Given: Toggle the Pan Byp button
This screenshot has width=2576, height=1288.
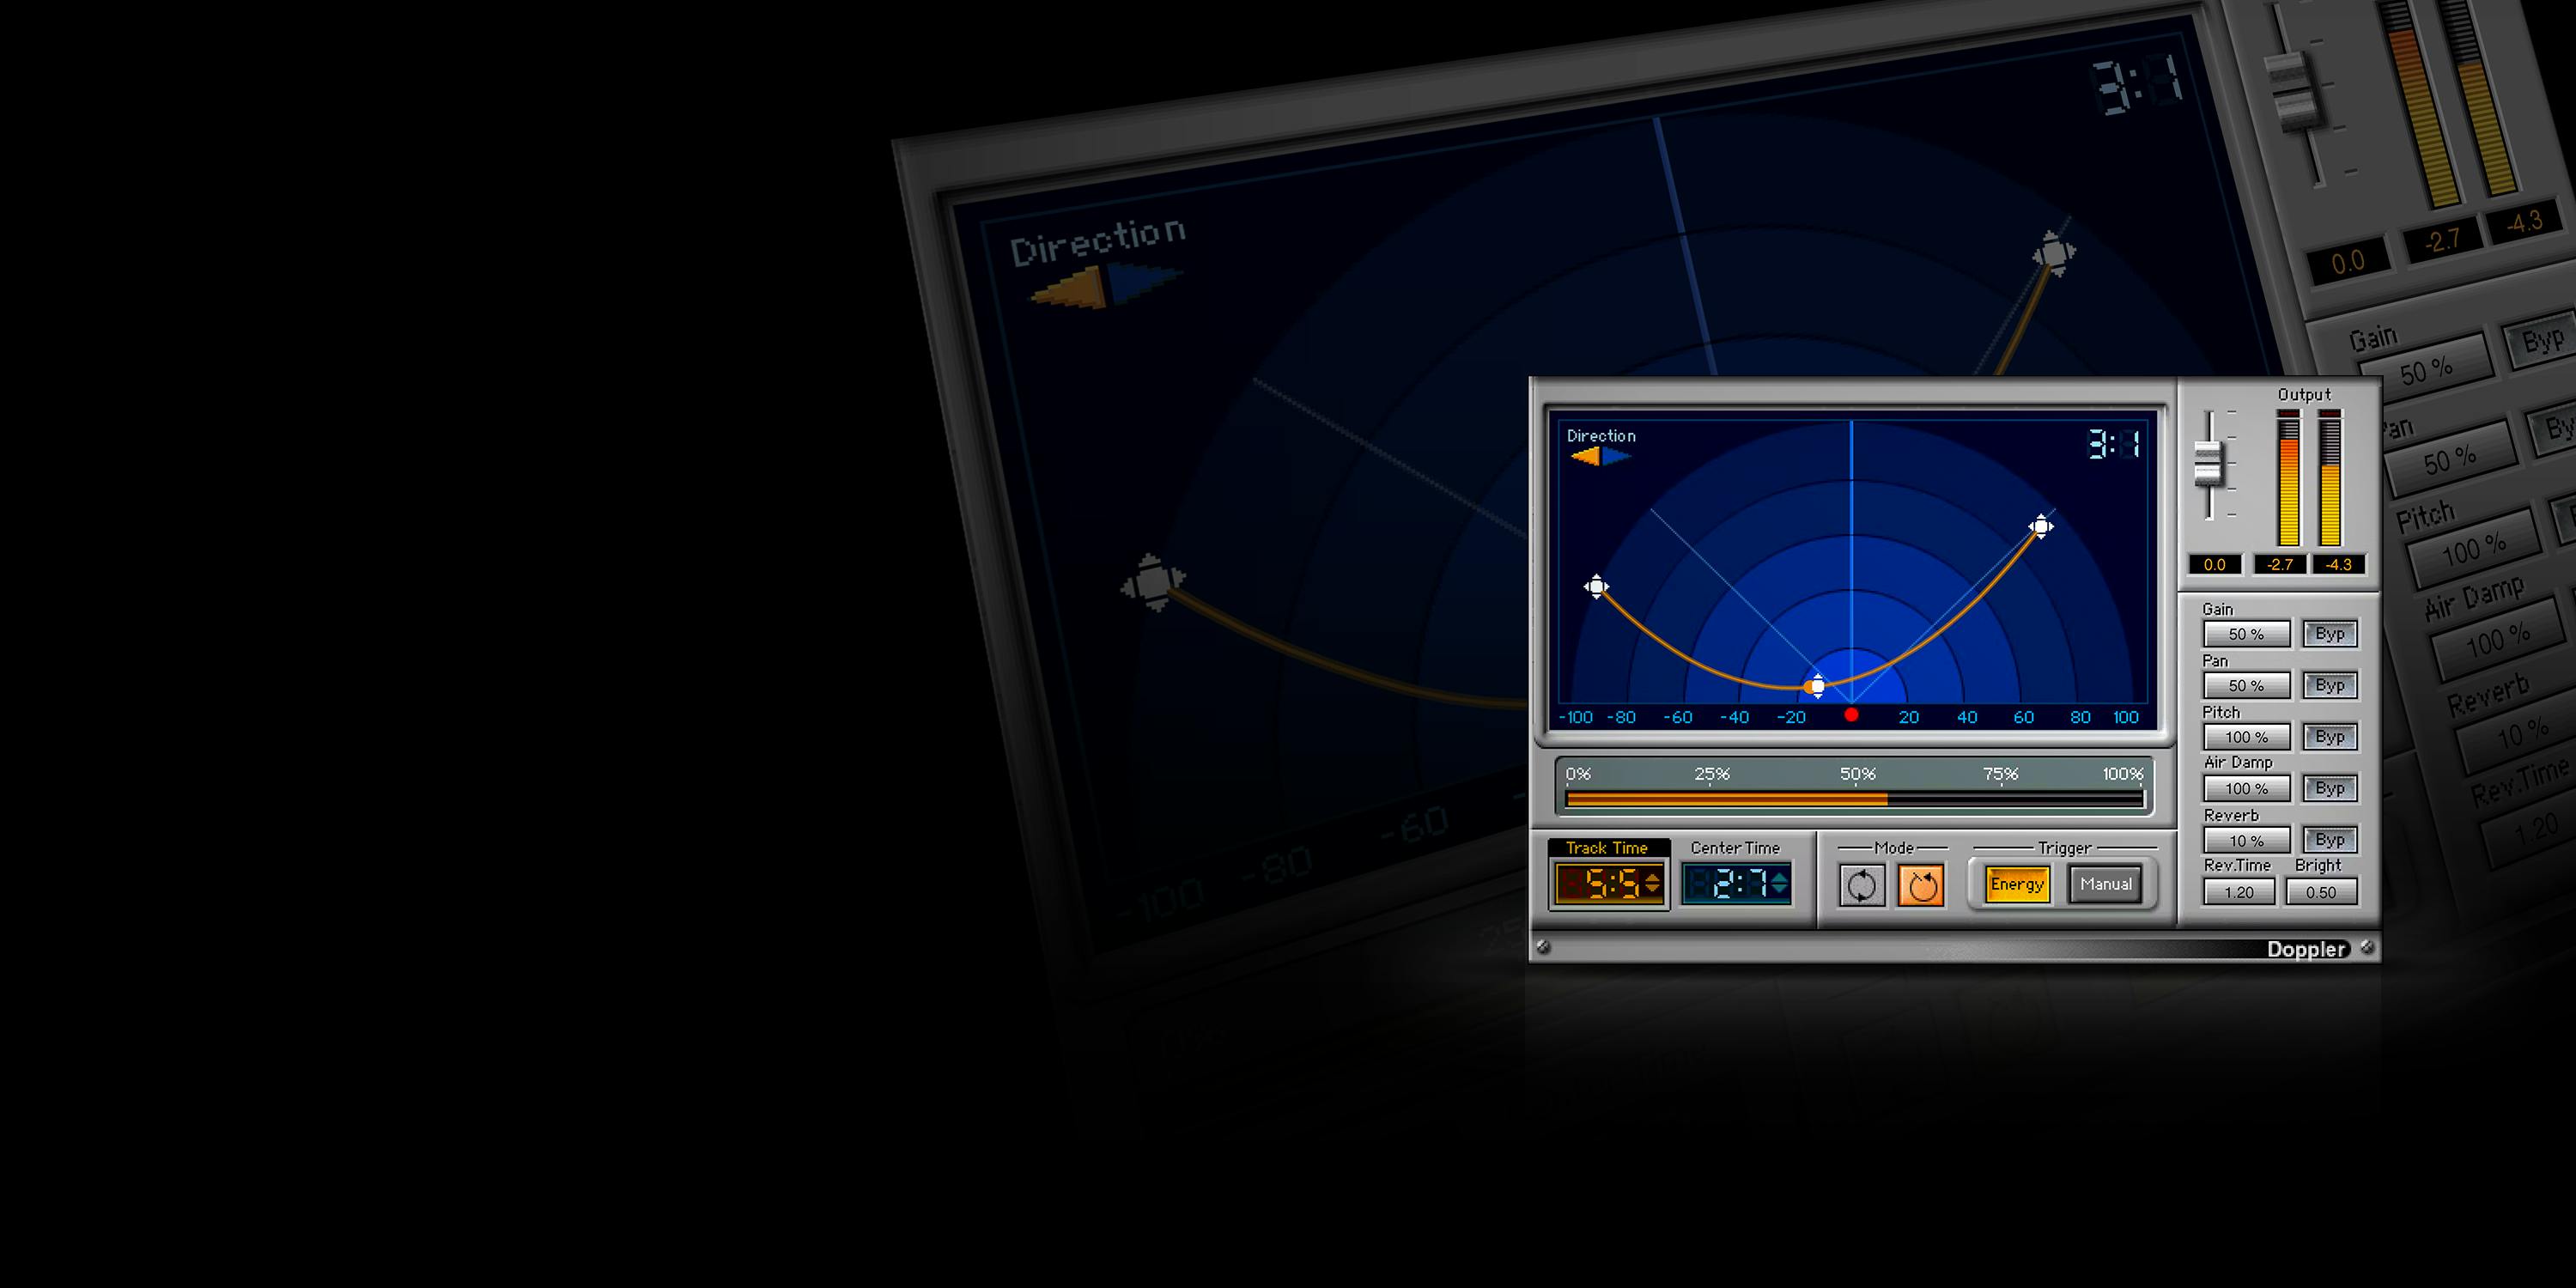Looking at the screenshot, I should coord(2329,686).
